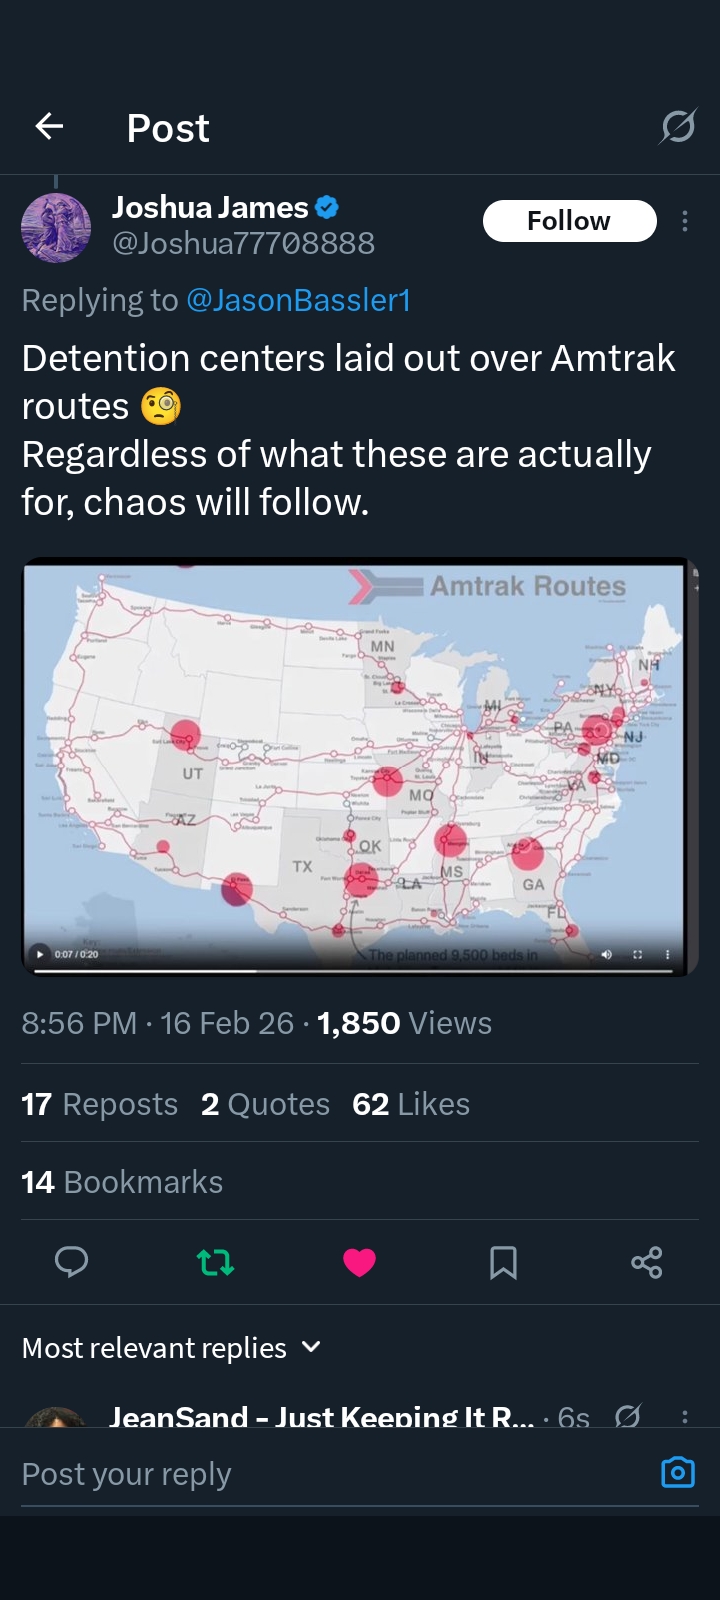This screenshot has height=1600, width=720.
Task: Open the camera icon in the reply bar
Action: (x=677, y=1473)
